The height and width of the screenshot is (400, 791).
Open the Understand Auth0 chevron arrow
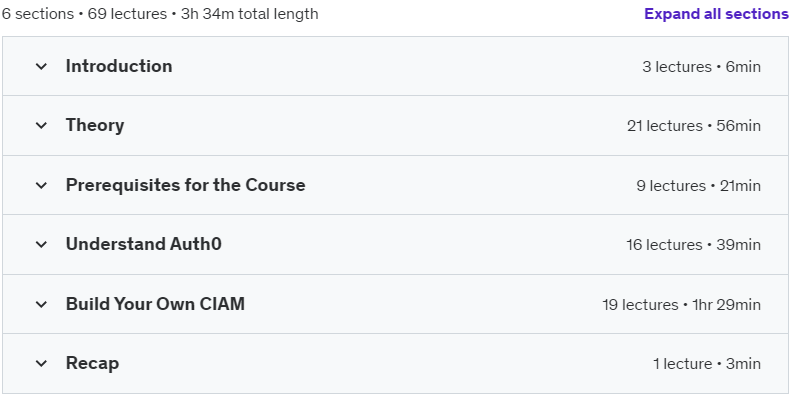[x=41, y=244]
